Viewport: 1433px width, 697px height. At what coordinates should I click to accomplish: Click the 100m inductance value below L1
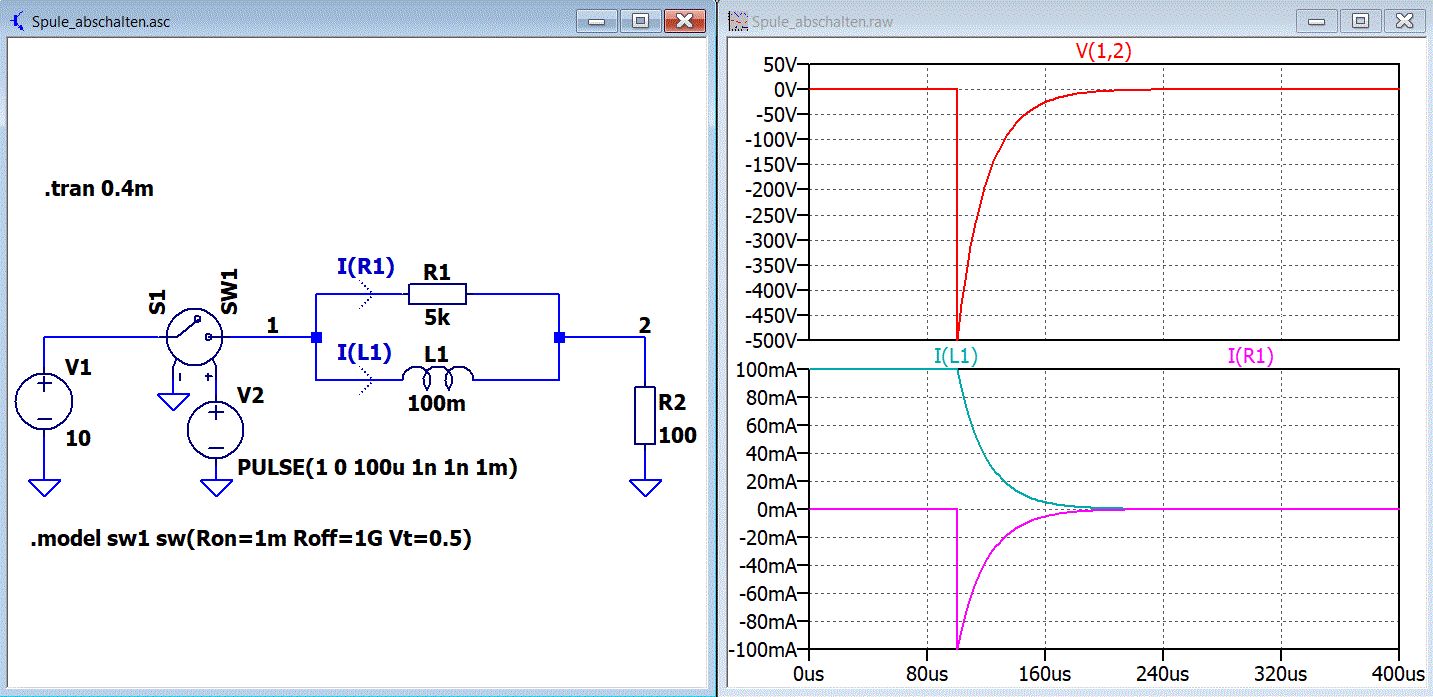435,404
